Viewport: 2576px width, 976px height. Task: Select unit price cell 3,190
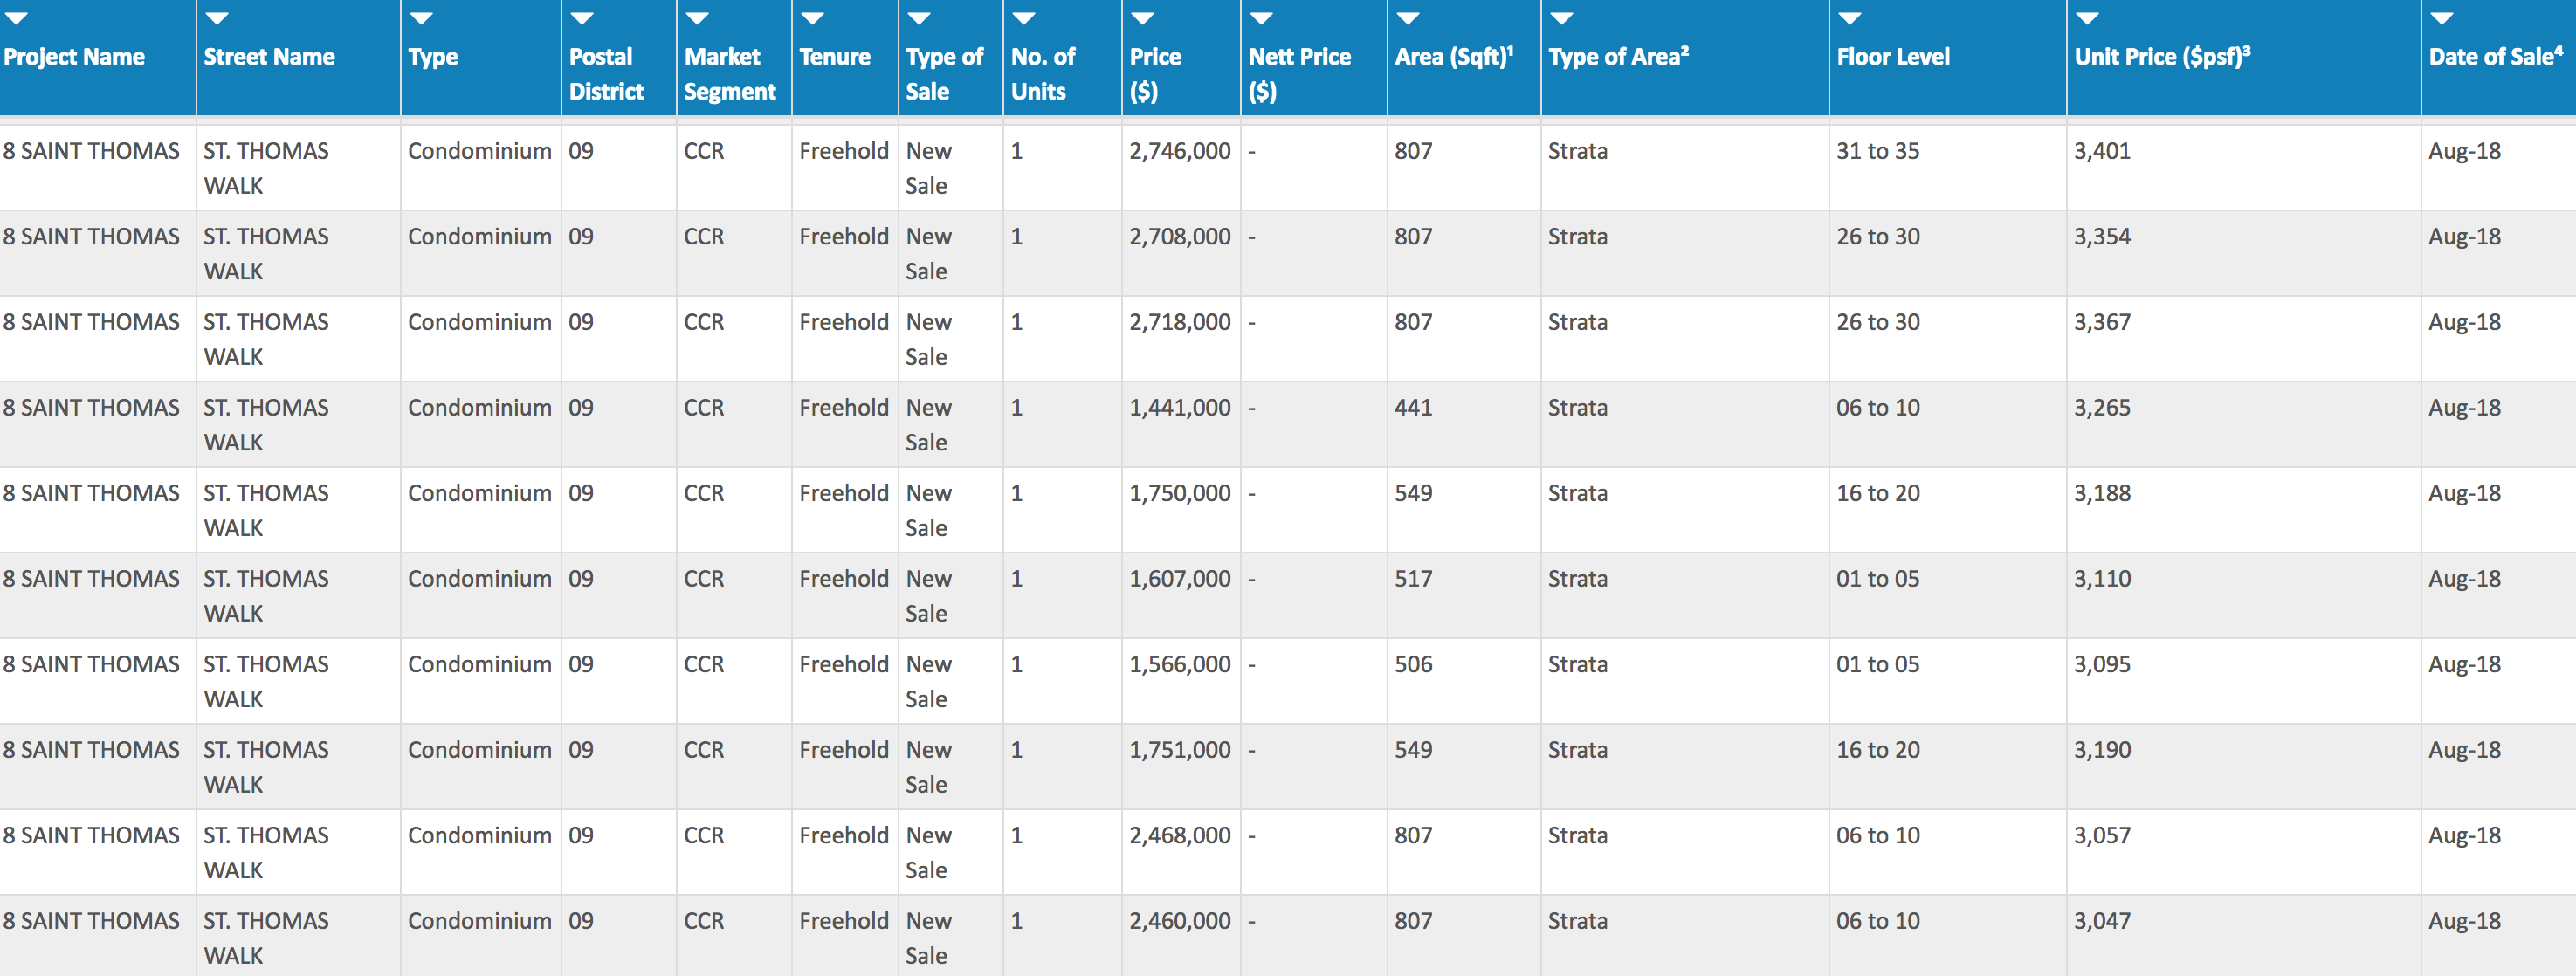[x=2102, y=750]
